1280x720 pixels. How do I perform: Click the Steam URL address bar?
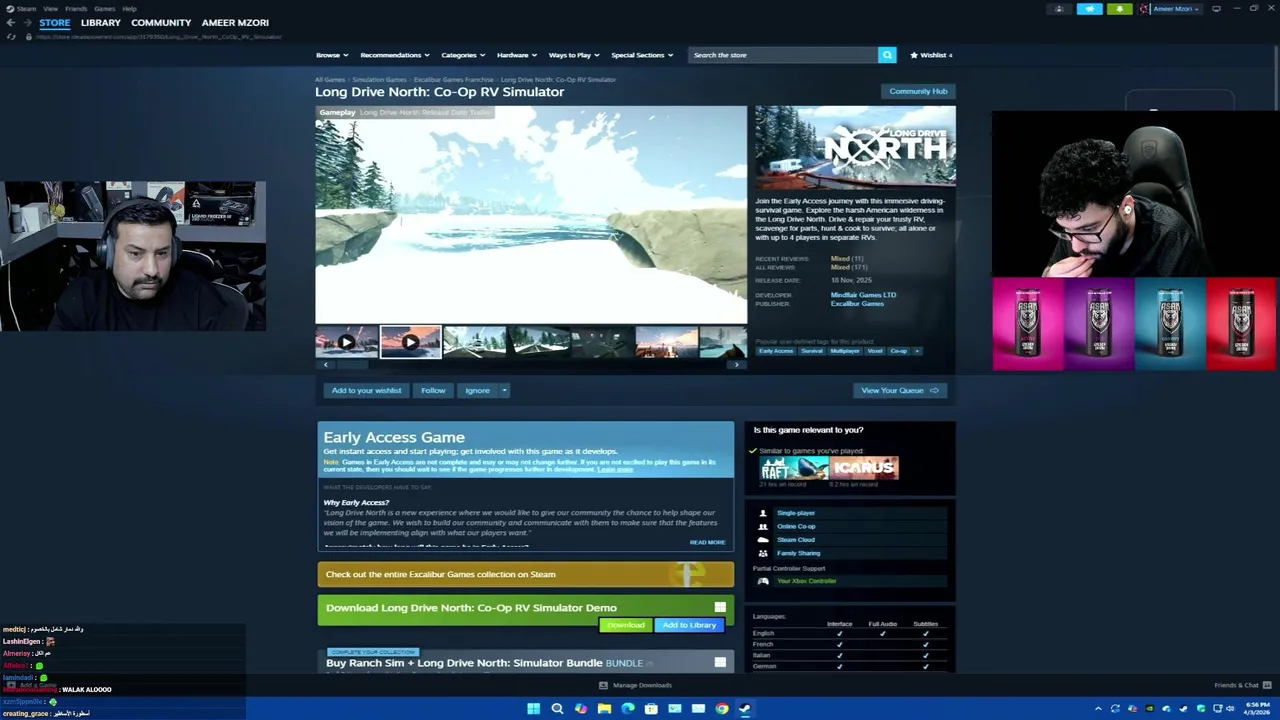[x=158, y=37]
